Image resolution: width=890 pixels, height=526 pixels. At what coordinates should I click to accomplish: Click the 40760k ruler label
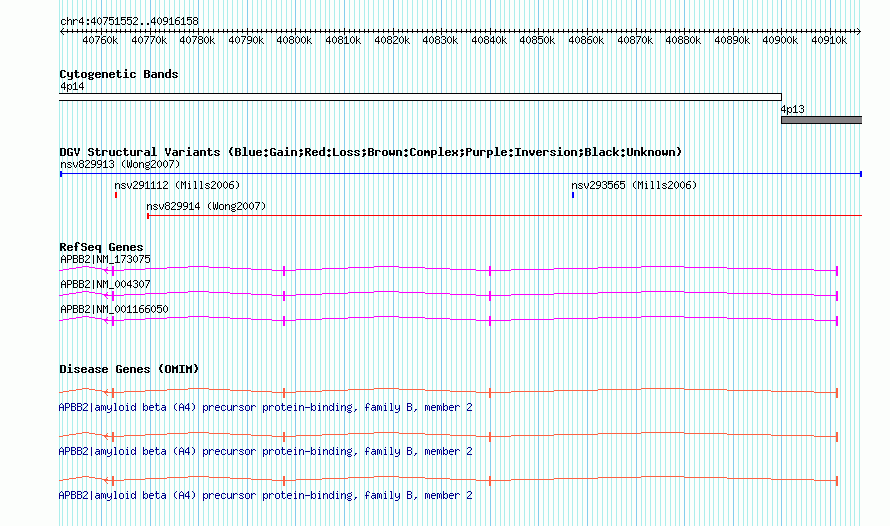tap(100, 40)
